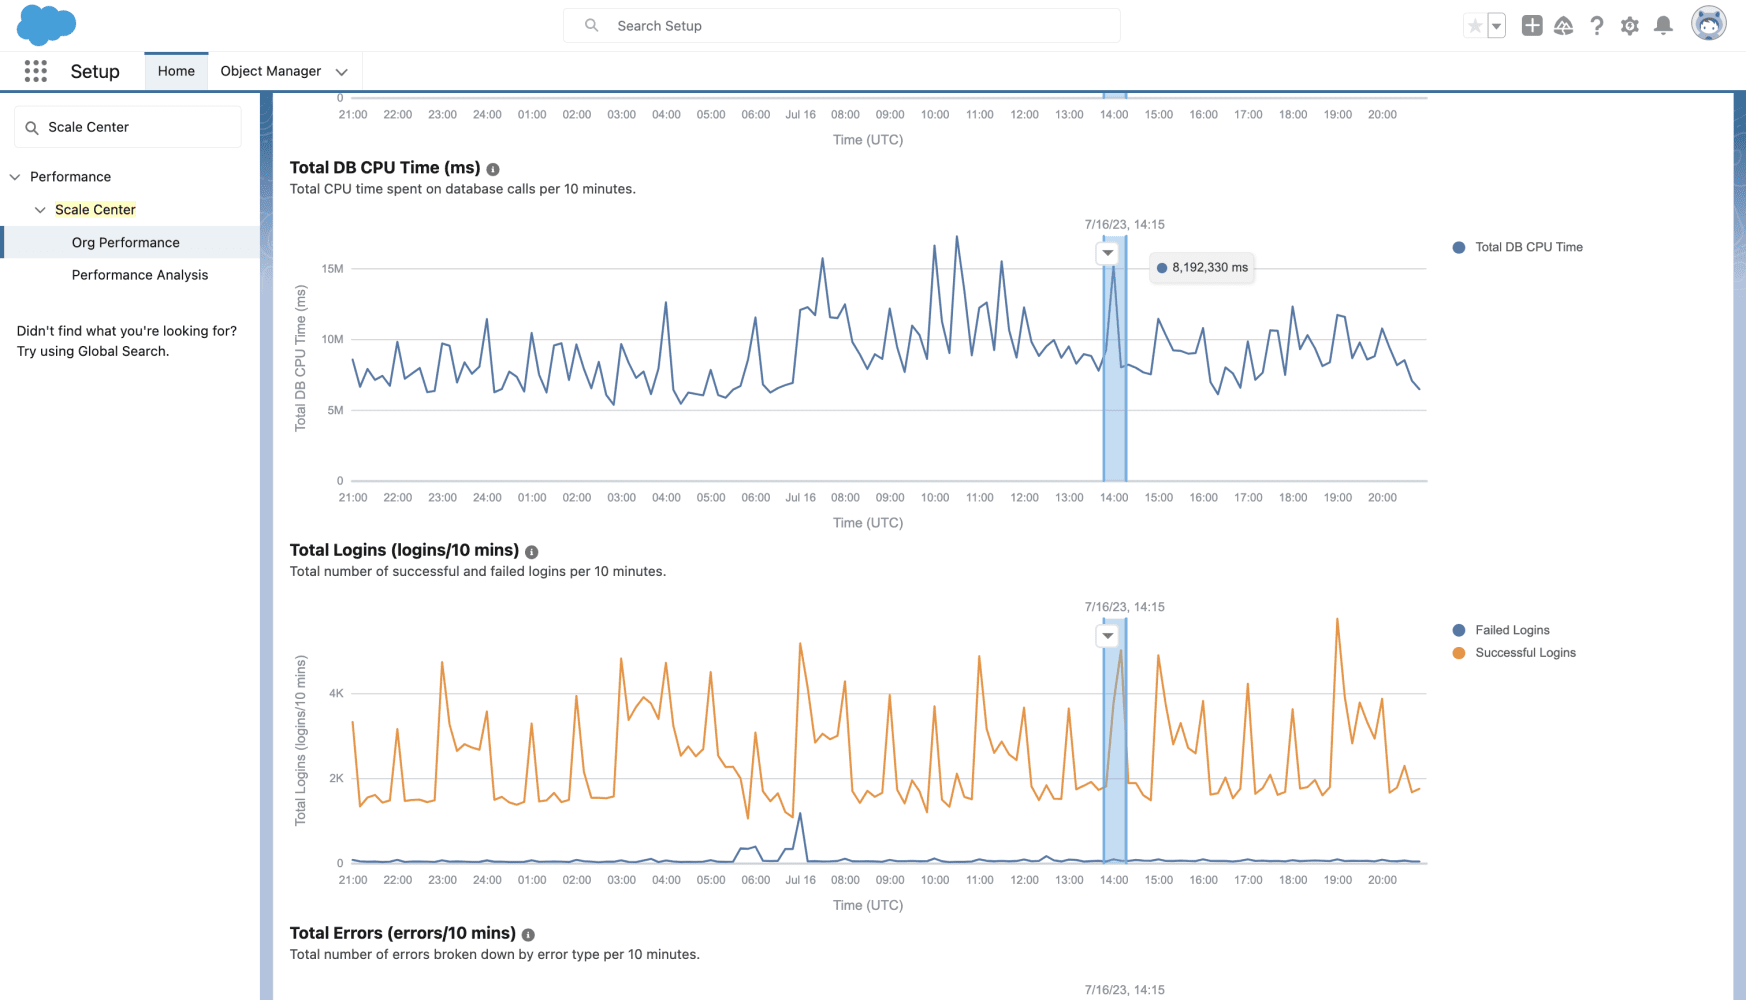Toggle Total DB CPU Time legend series
This screenshot has width=1746, height=1000.
click(x=1518, y=247)
